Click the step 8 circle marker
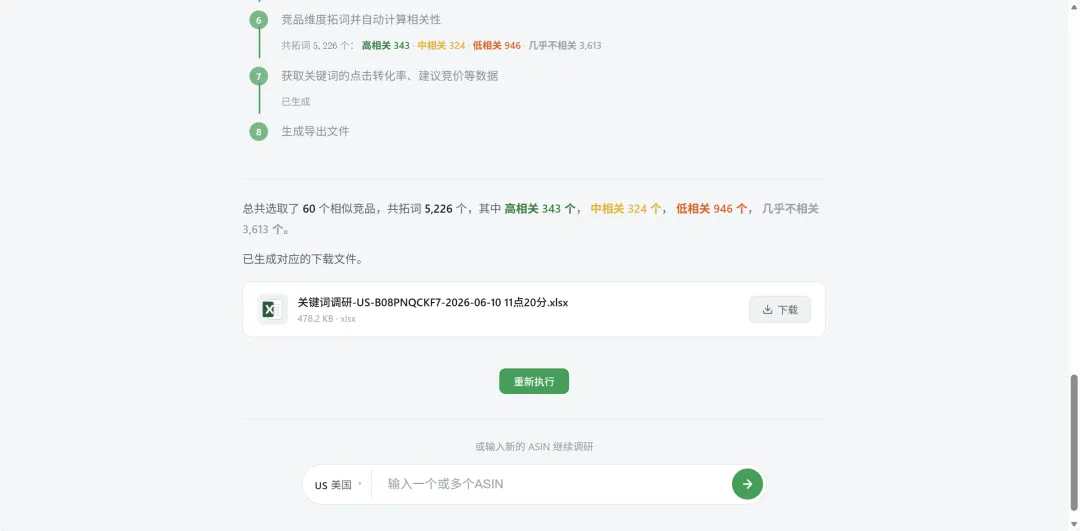This screenshot has height=531, width=1080. [x=258, y=132]
